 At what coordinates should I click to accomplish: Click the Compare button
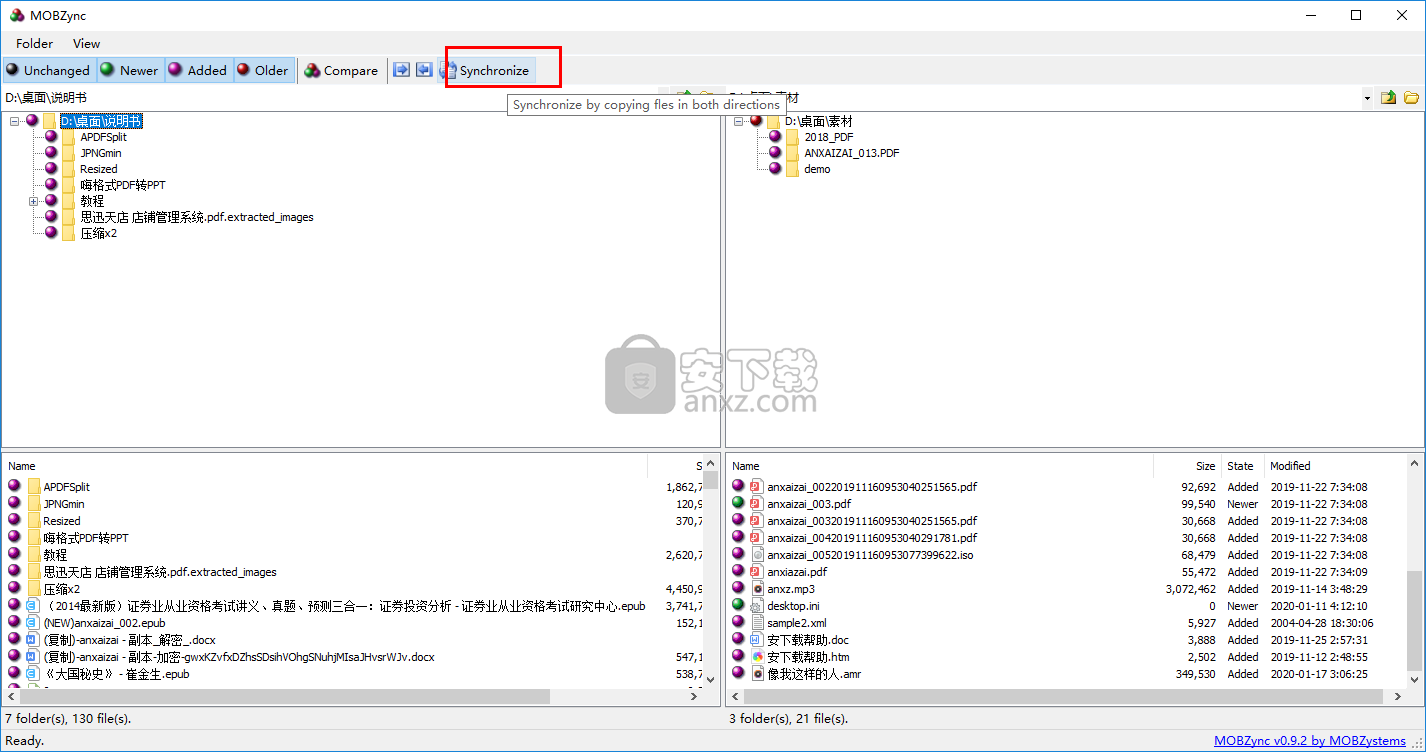tap(342, 70)
